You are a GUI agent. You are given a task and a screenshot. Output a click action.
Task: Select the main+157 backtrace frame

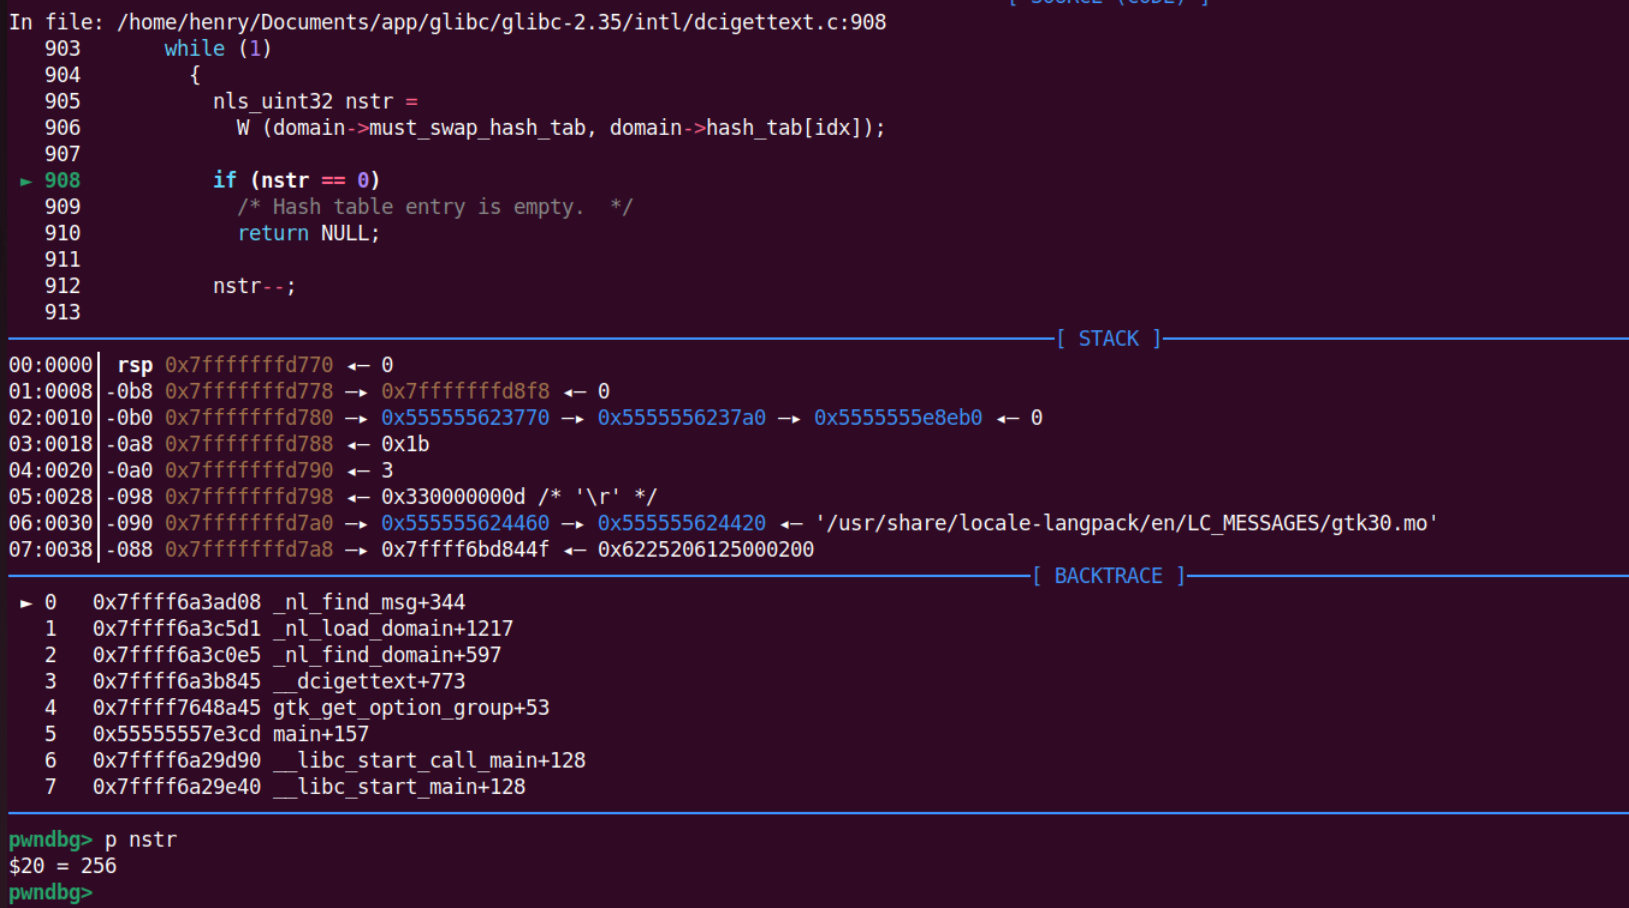[321, 734]
